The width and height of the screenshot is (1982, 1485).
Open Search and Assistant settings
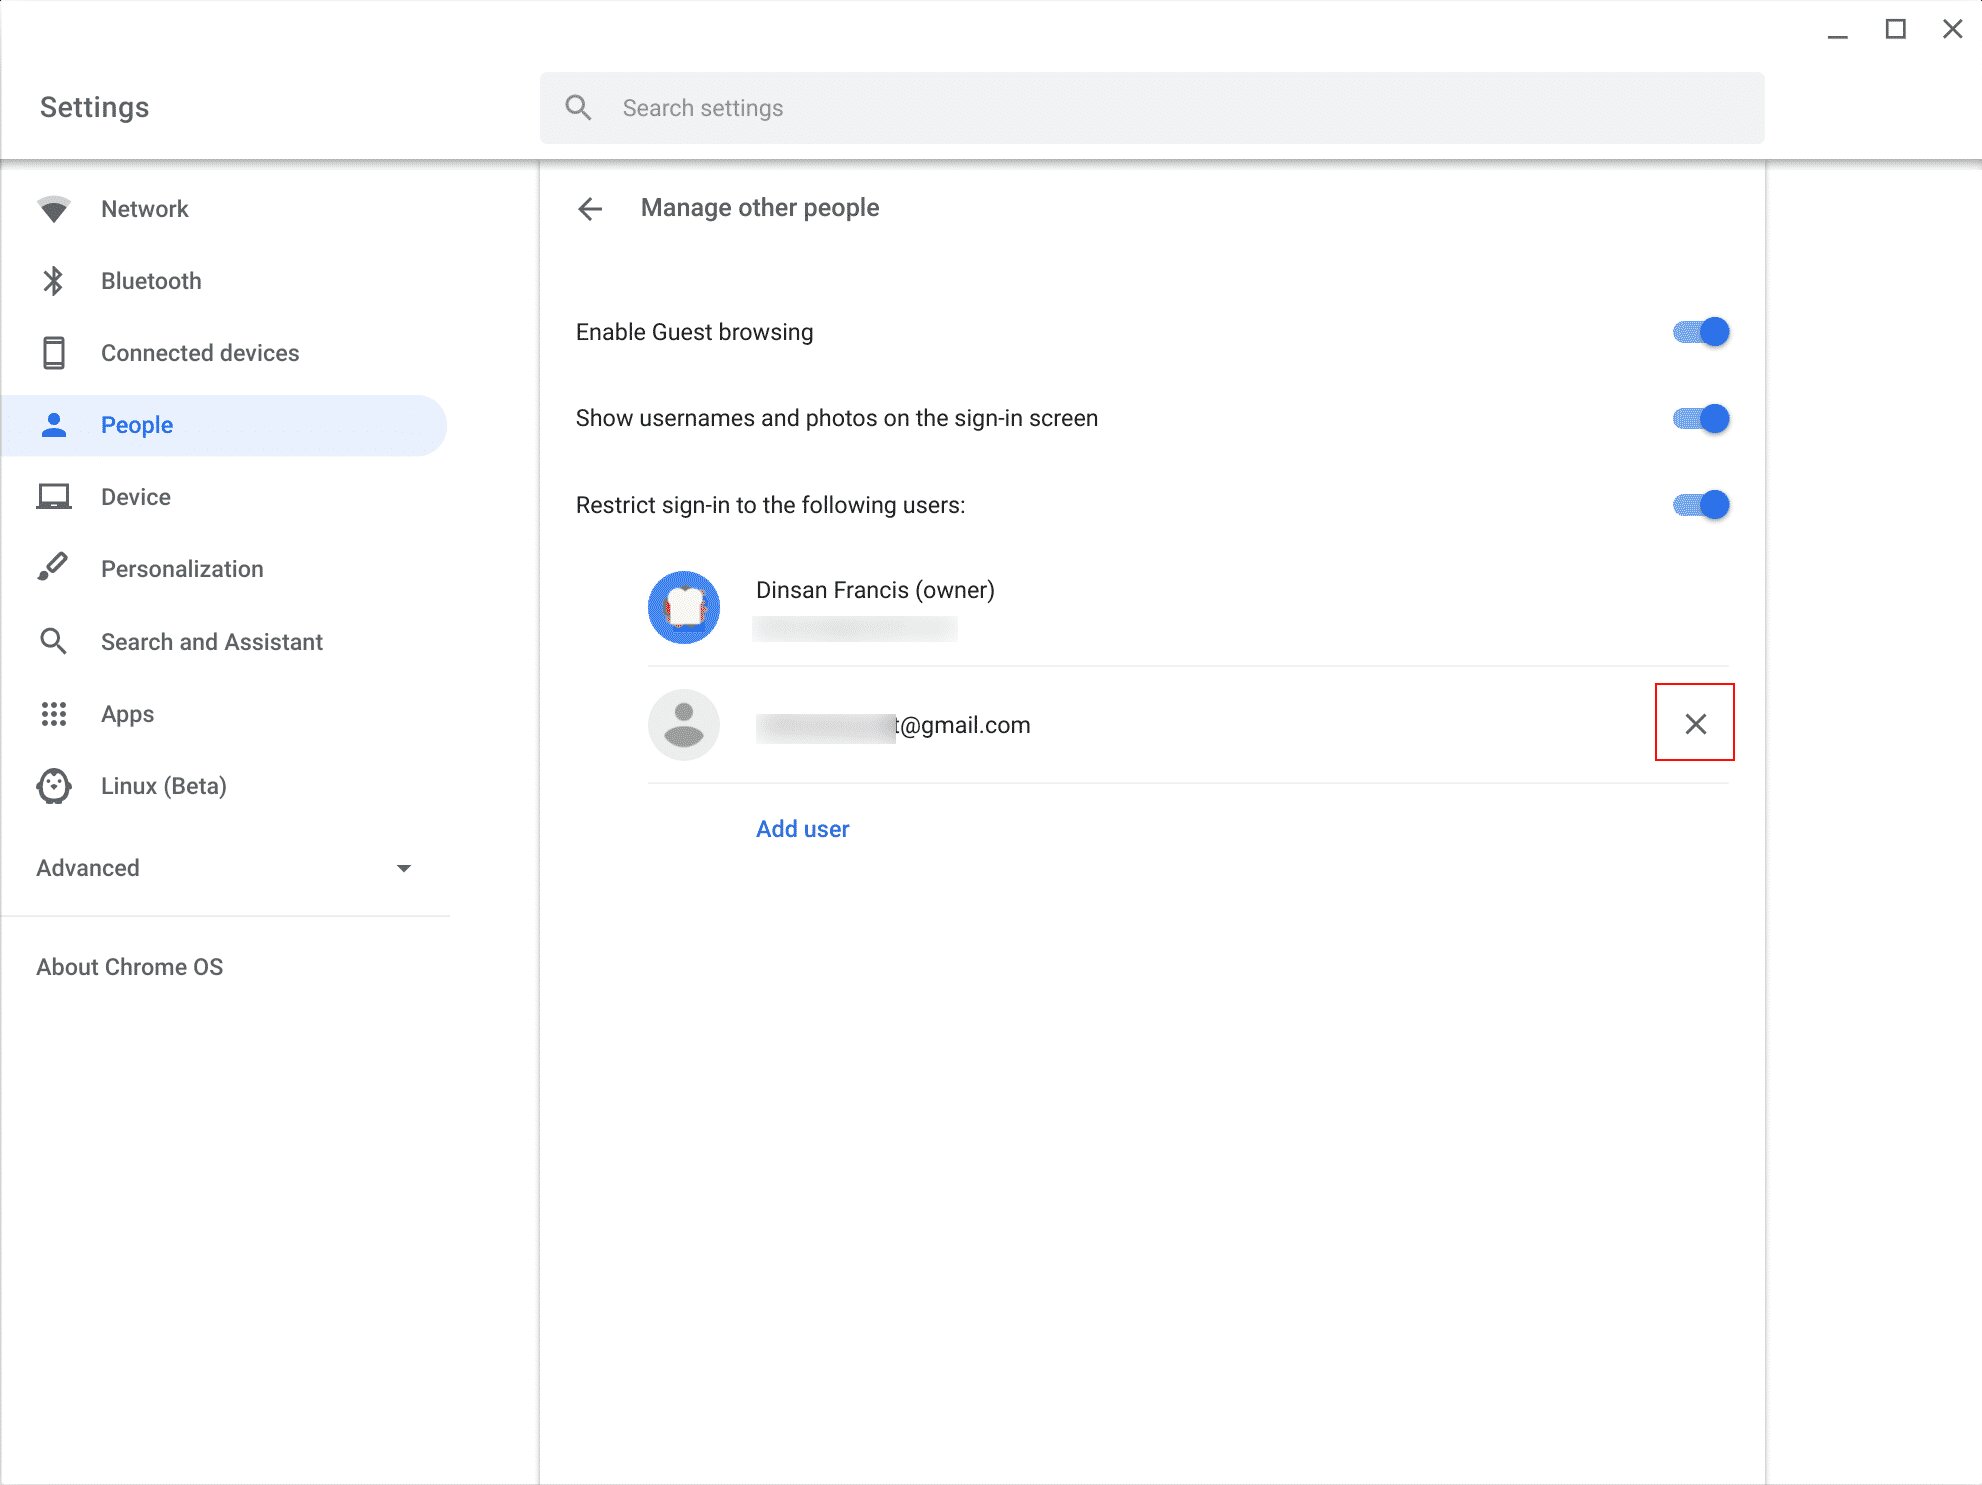(211, 641)
